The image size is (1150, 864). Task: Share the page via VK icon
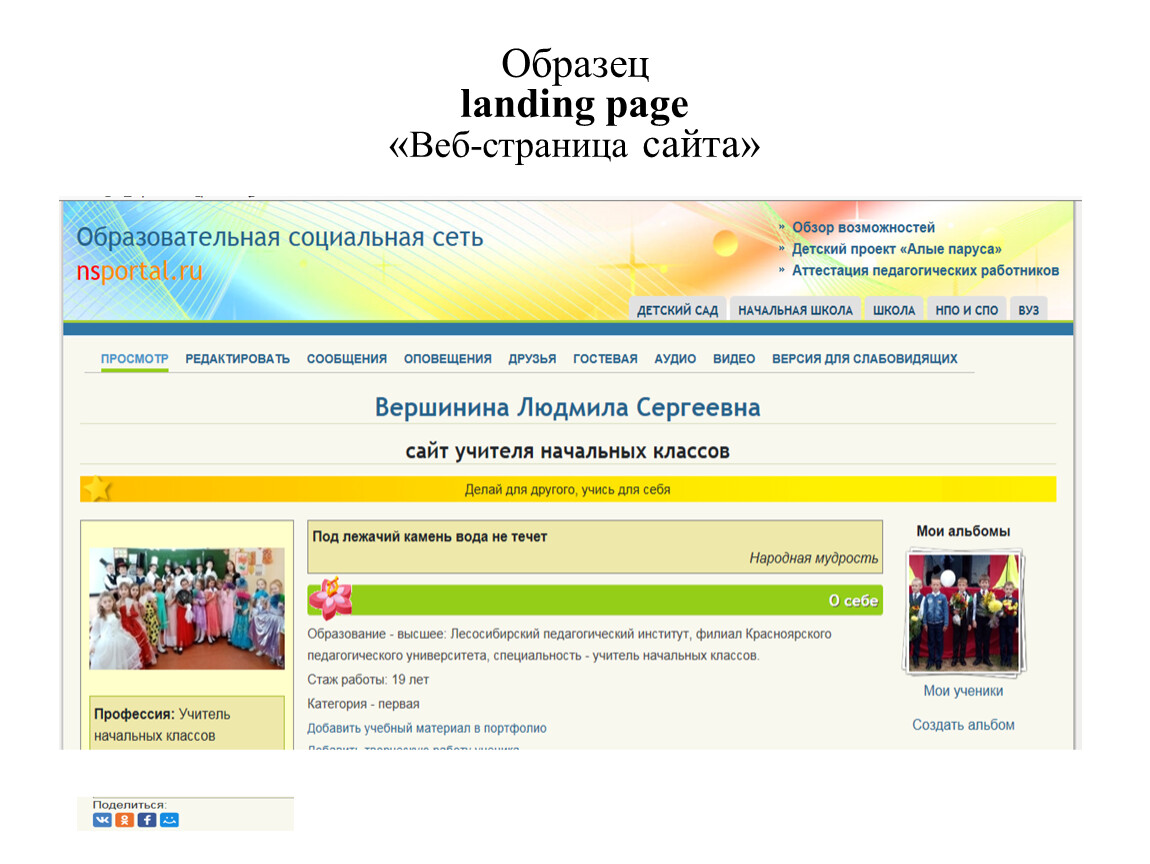[x=102, y=820]
